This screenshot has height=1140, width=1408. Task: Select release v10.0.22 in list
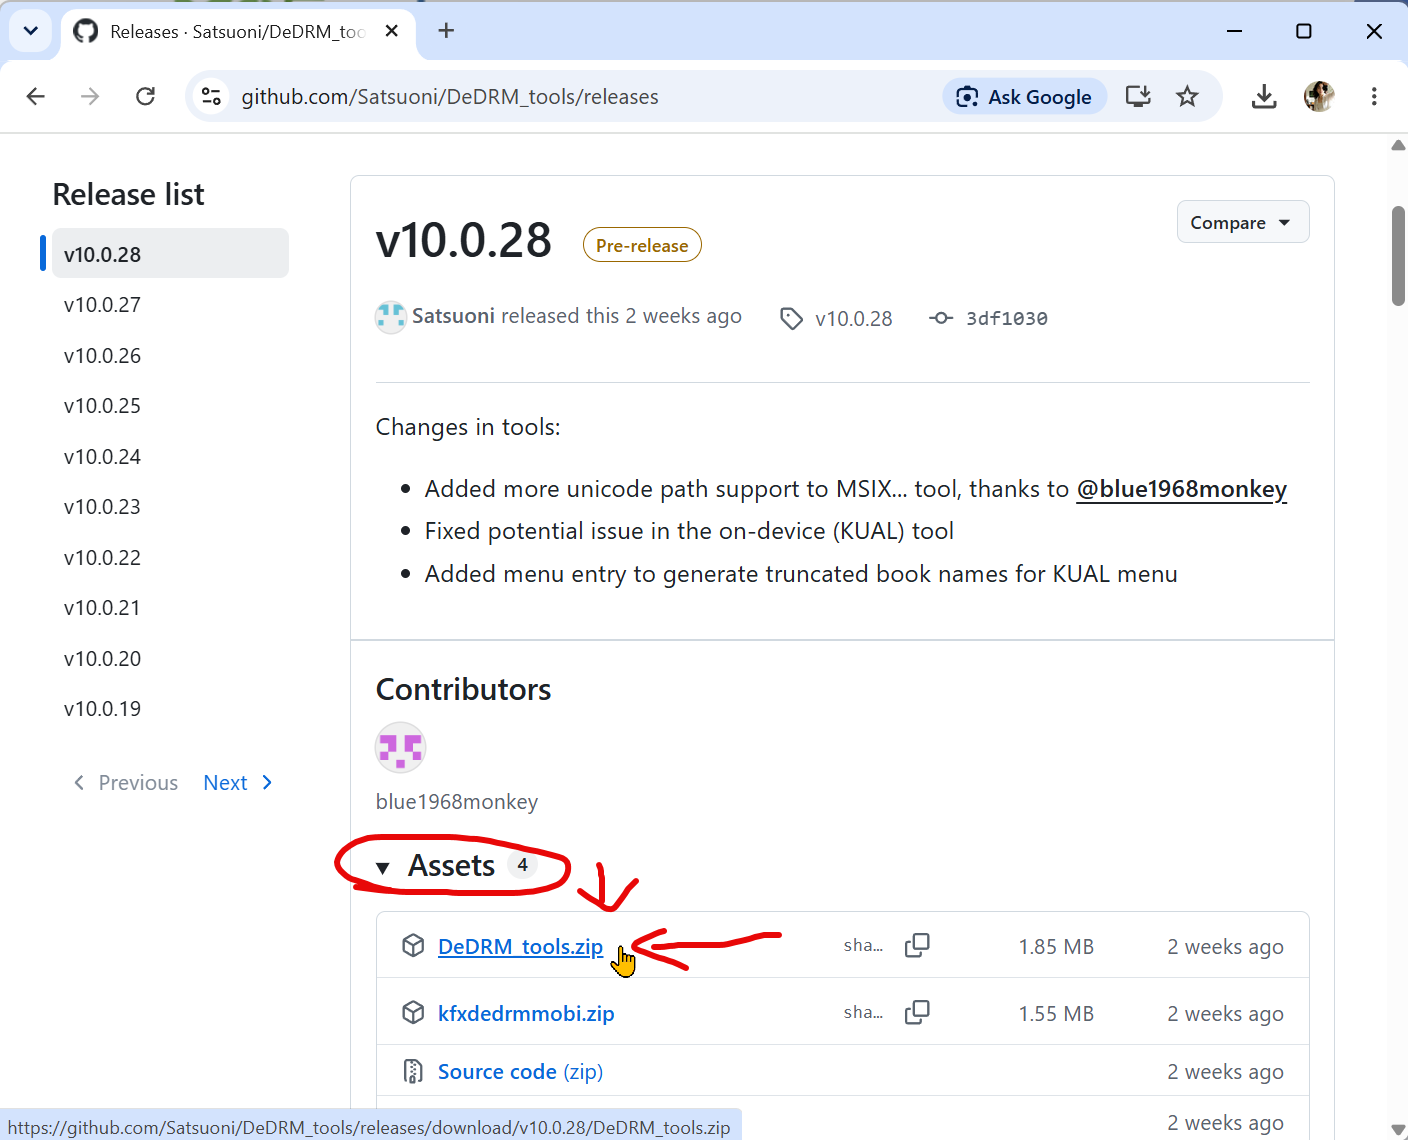click(102, 558)
